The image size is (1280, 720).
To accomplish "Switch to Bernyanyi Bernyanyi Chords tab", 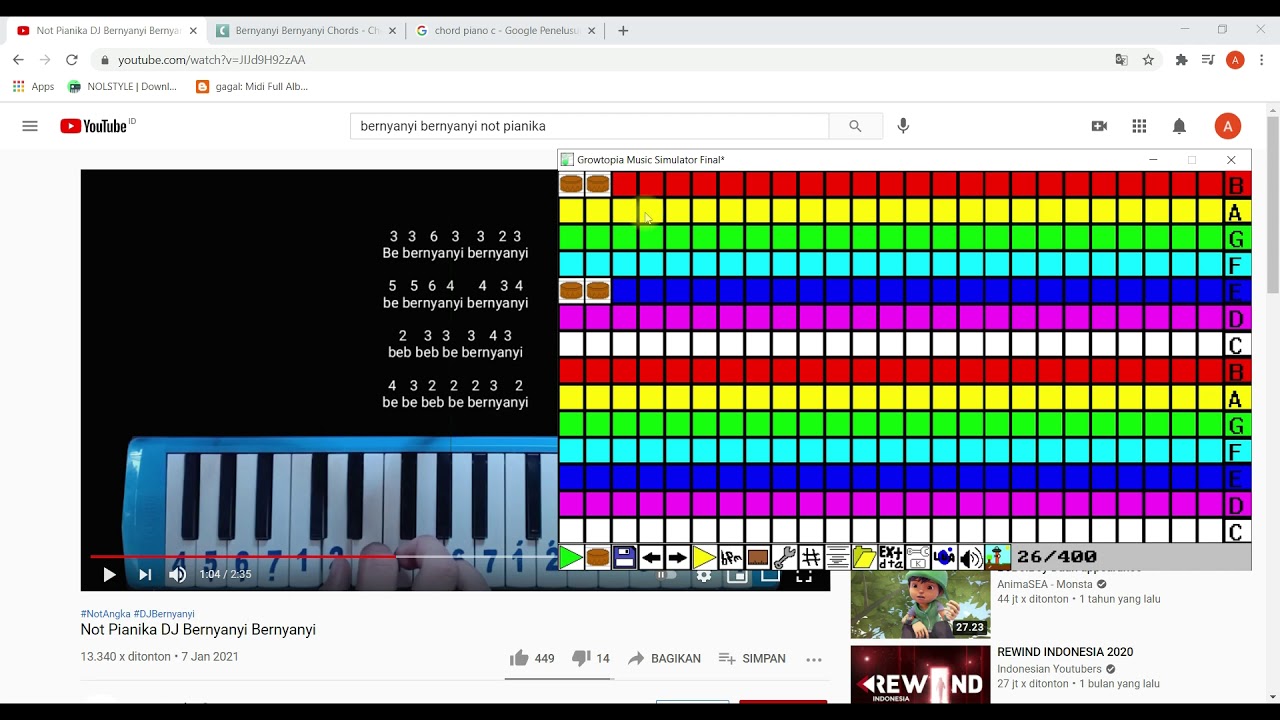I will [x=306, y=31].
